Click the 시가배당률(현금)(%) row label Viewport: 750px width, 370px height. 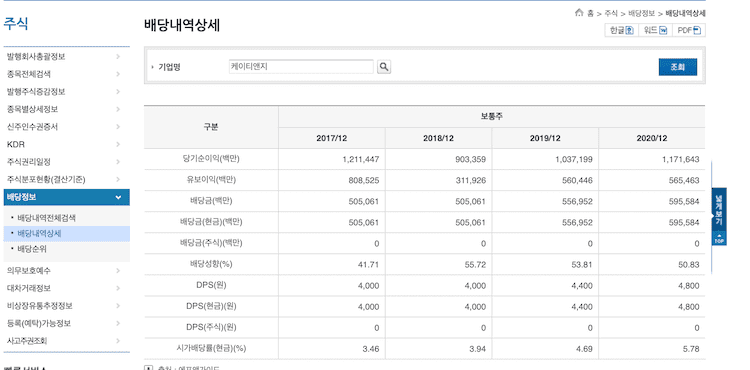[211, 348]
